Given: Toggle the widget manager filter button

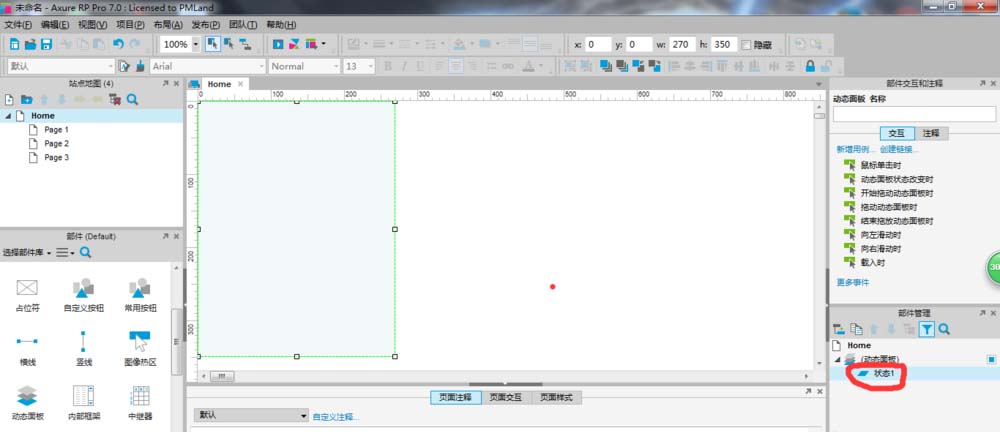Looking at the screenshot, I should 927,329.
